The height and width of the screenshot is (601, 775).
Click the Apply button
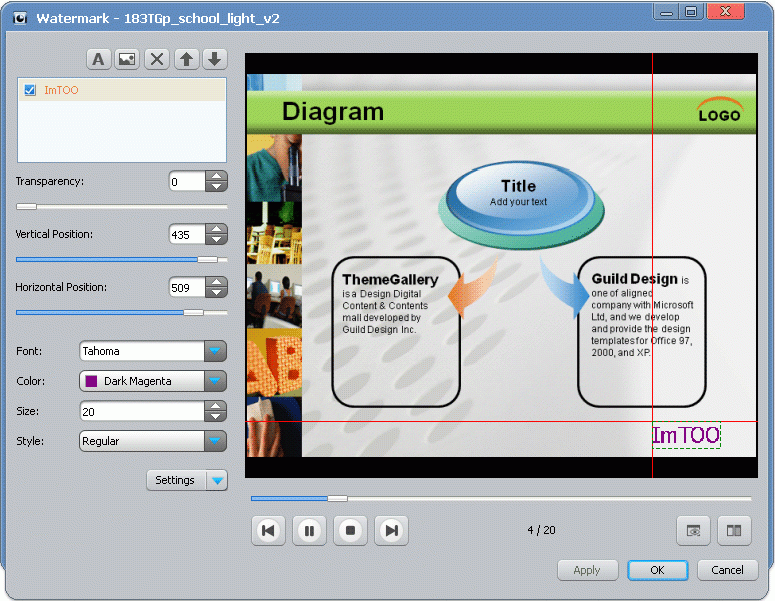coord(588,570)
